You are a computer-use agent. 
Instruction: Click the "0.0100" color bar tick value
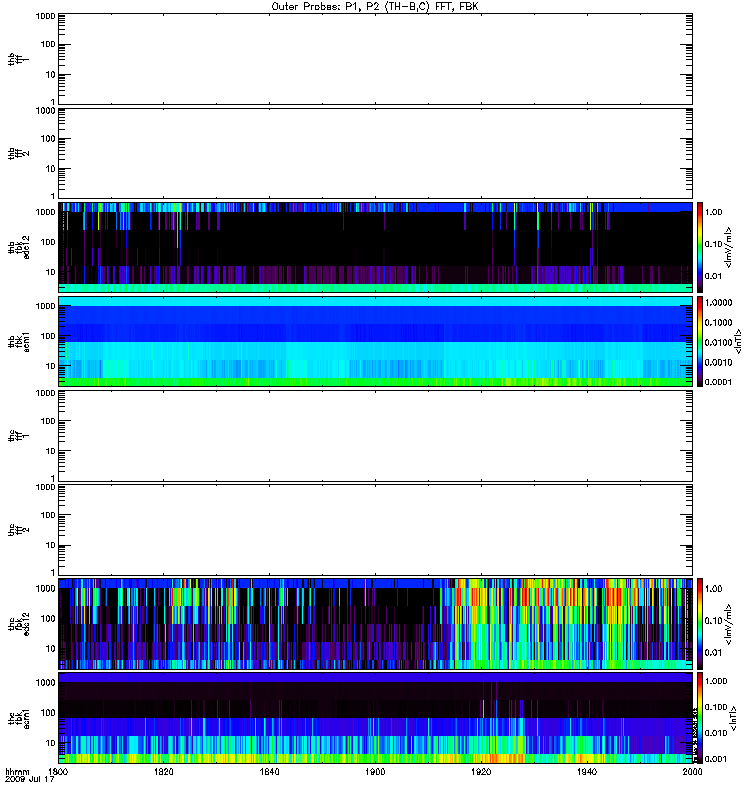click(x=718, y=342)
